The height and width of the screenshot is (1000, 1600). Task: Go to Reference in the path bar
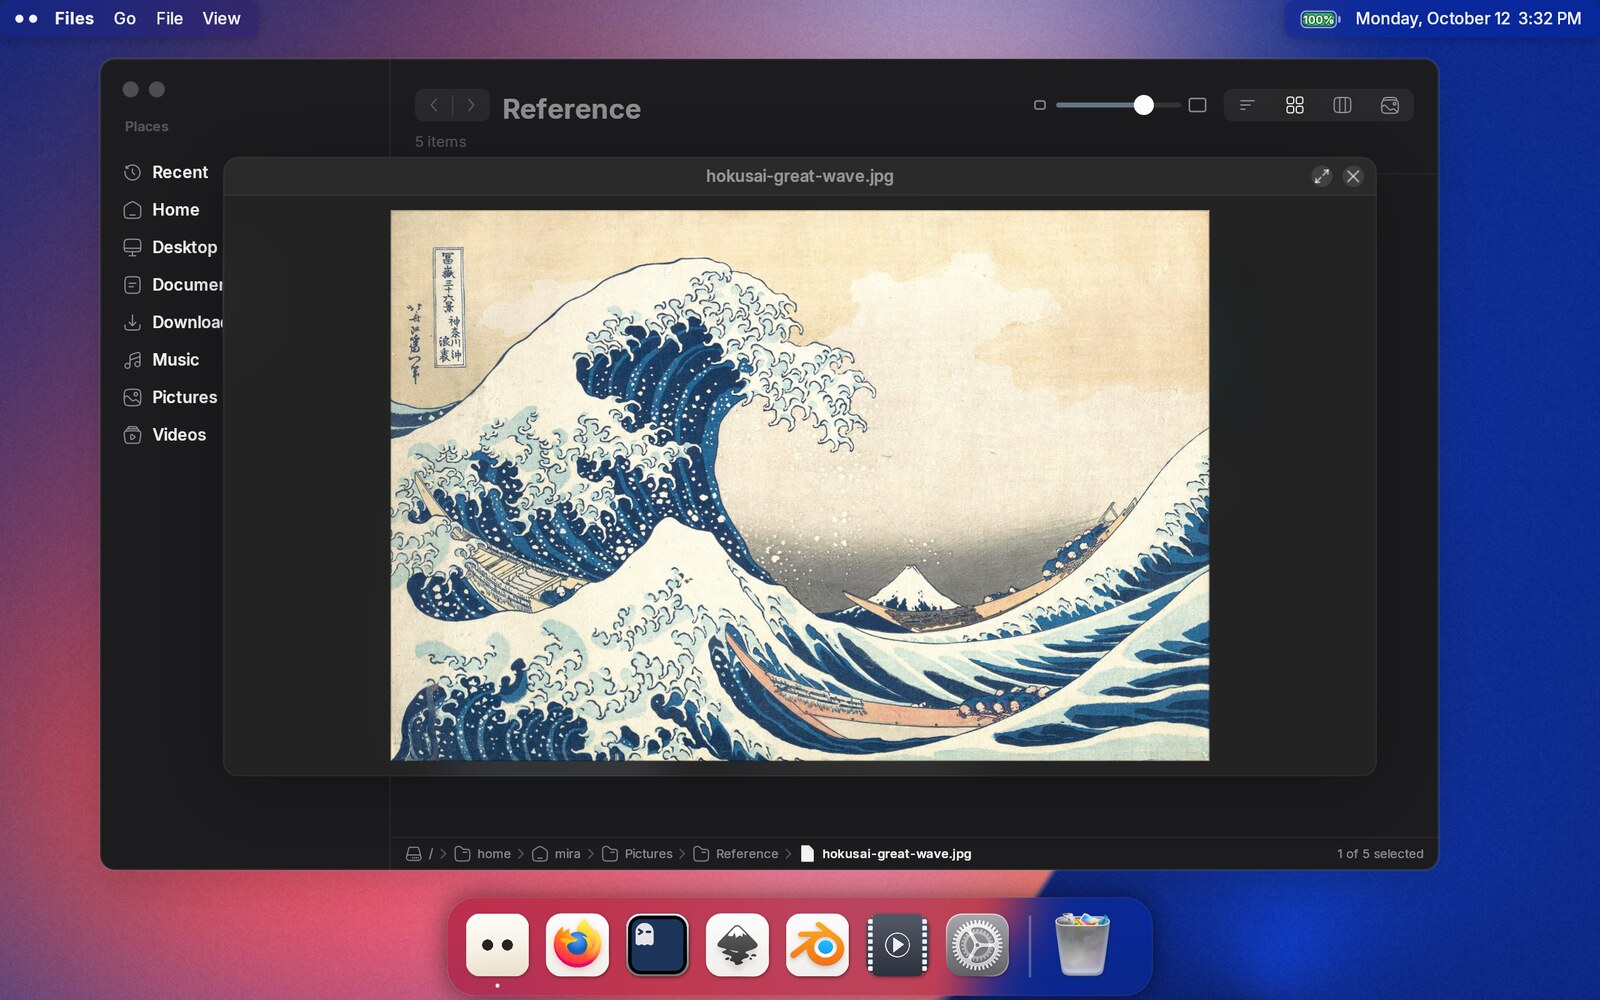pos(736,853)
